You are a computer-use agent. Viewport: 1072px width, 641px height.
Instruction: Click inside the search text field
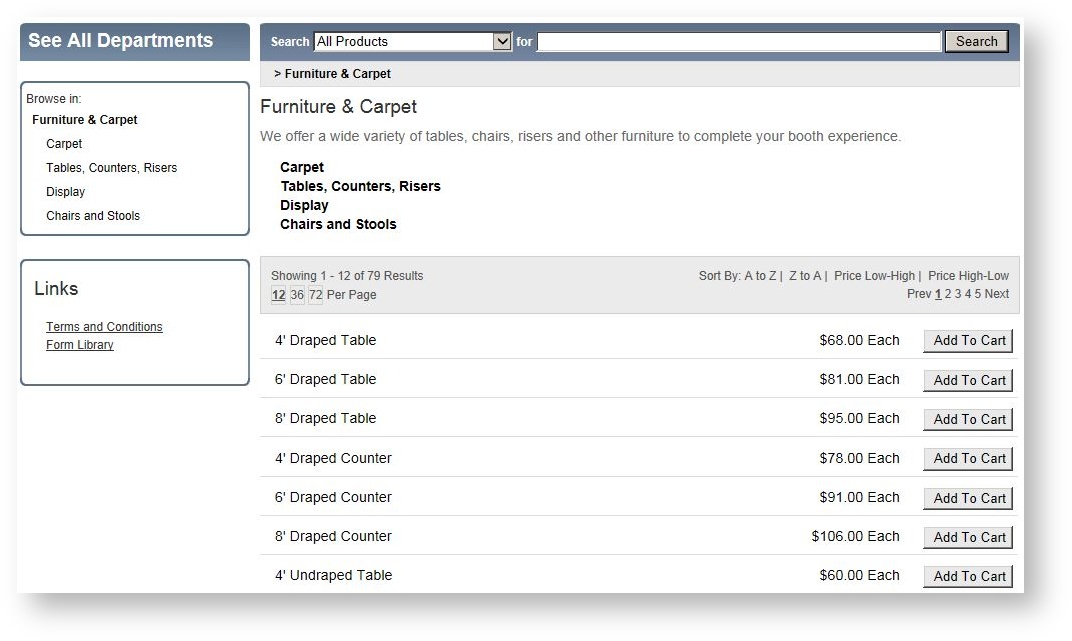coord(737,41)
